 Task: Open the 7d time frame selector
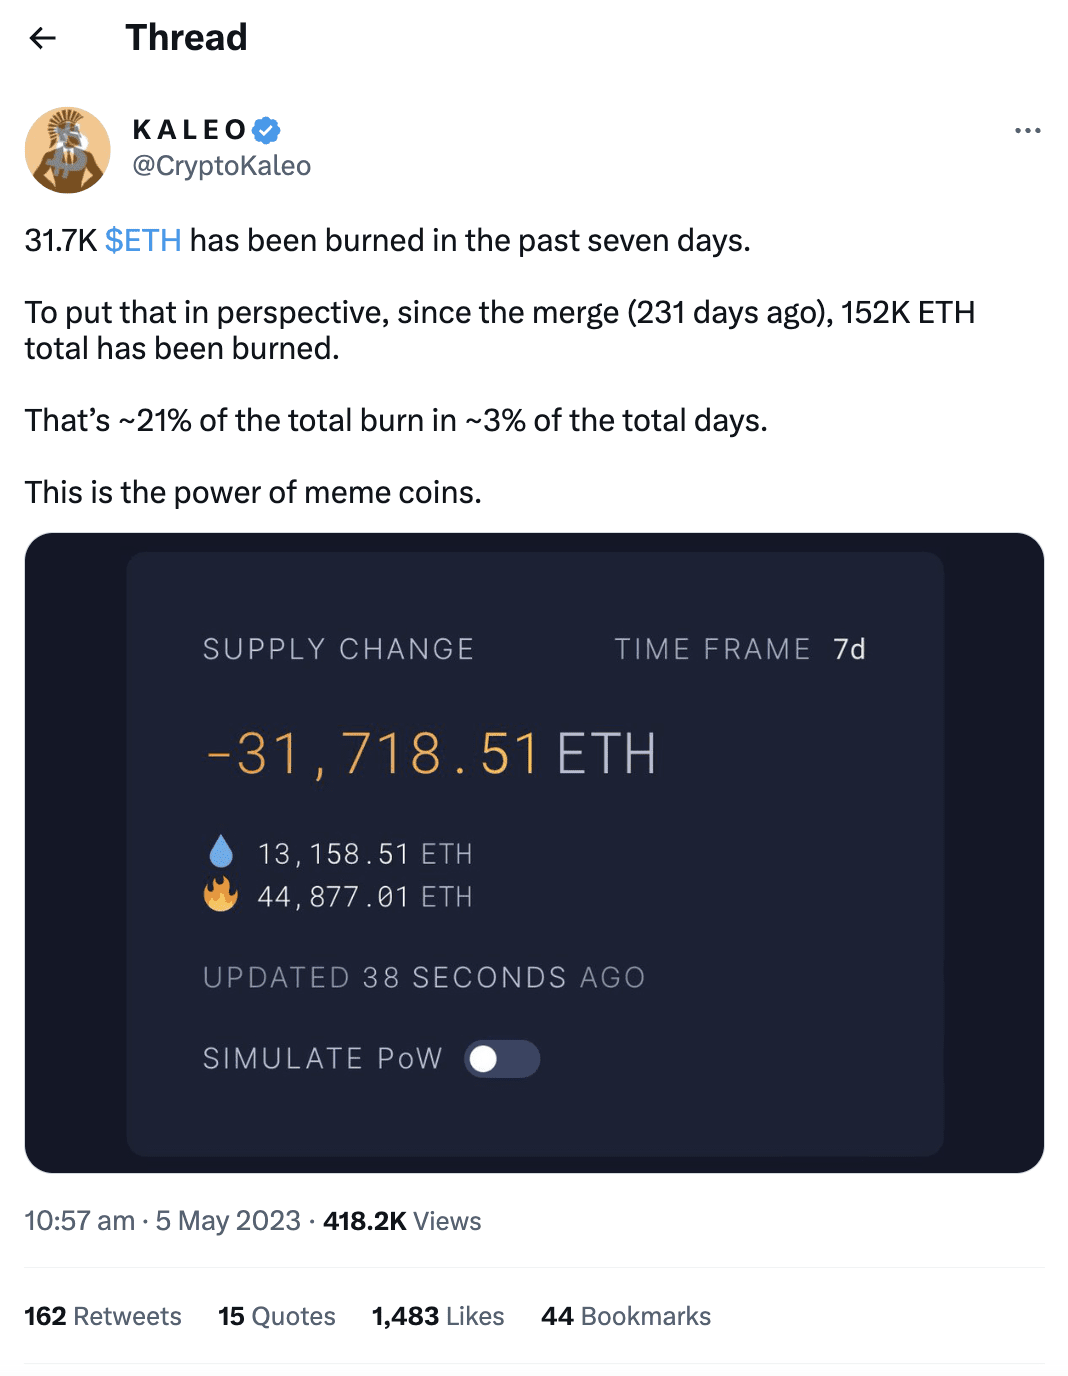pos(847,649)
